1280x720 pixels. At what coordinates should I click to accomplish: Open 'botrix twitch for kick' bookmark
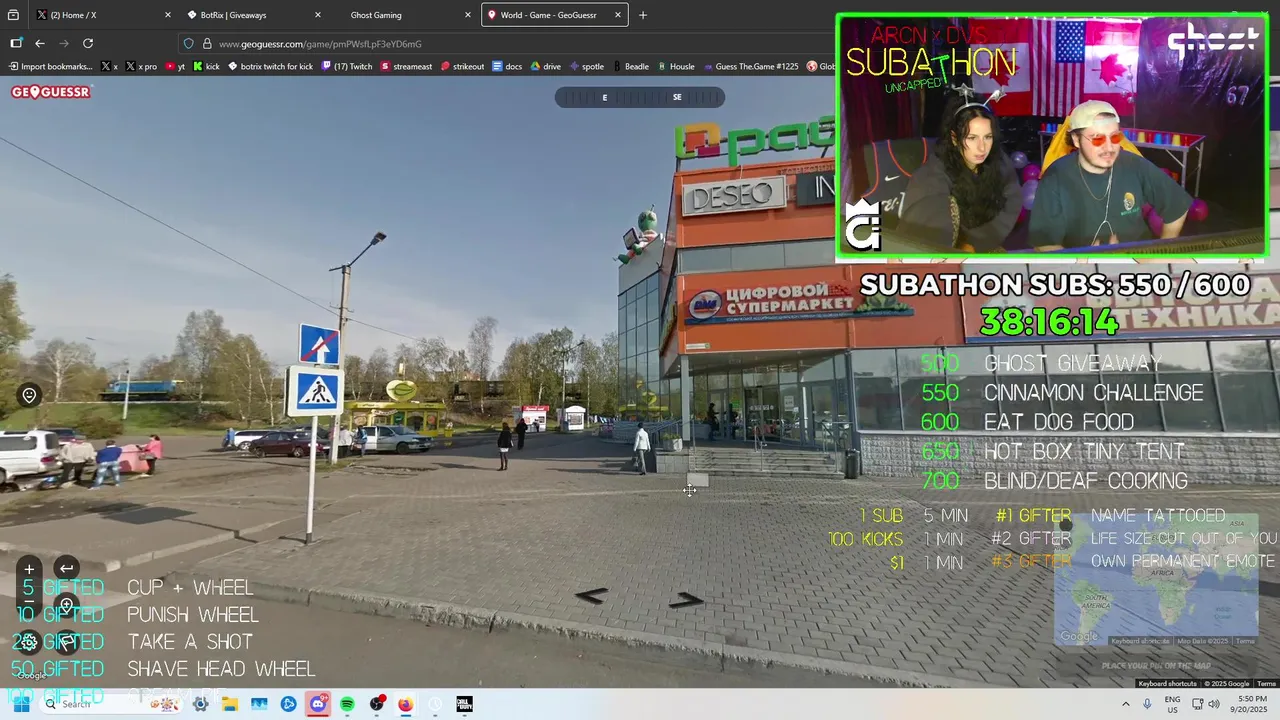[x=270, y=67]
